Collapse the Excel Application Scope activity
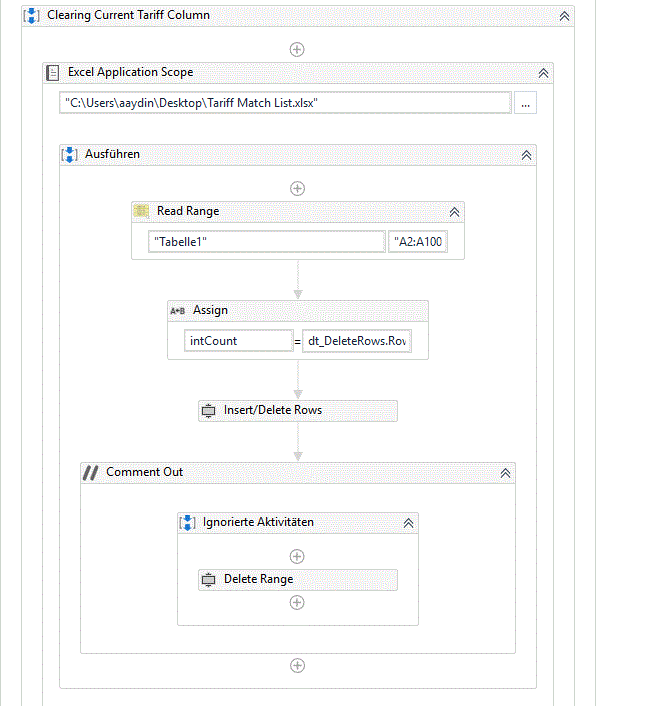This screenshot has height=706, width=646. coord(543,73)
